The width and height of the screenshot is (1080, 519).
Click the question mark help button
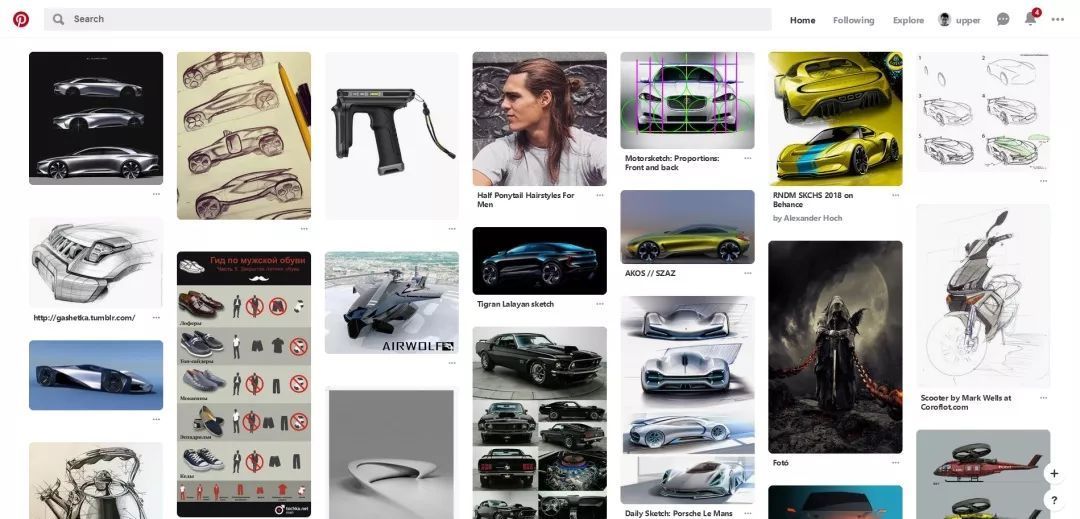1053,500
